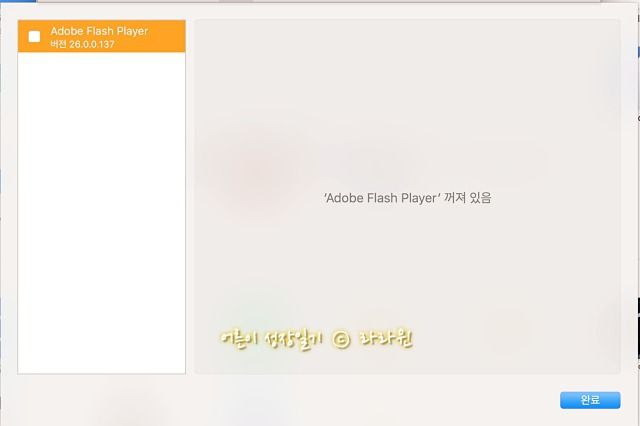Click the 라라원 watermark text
The height and width of the screenshot is (426, 640).
[386, 339]
